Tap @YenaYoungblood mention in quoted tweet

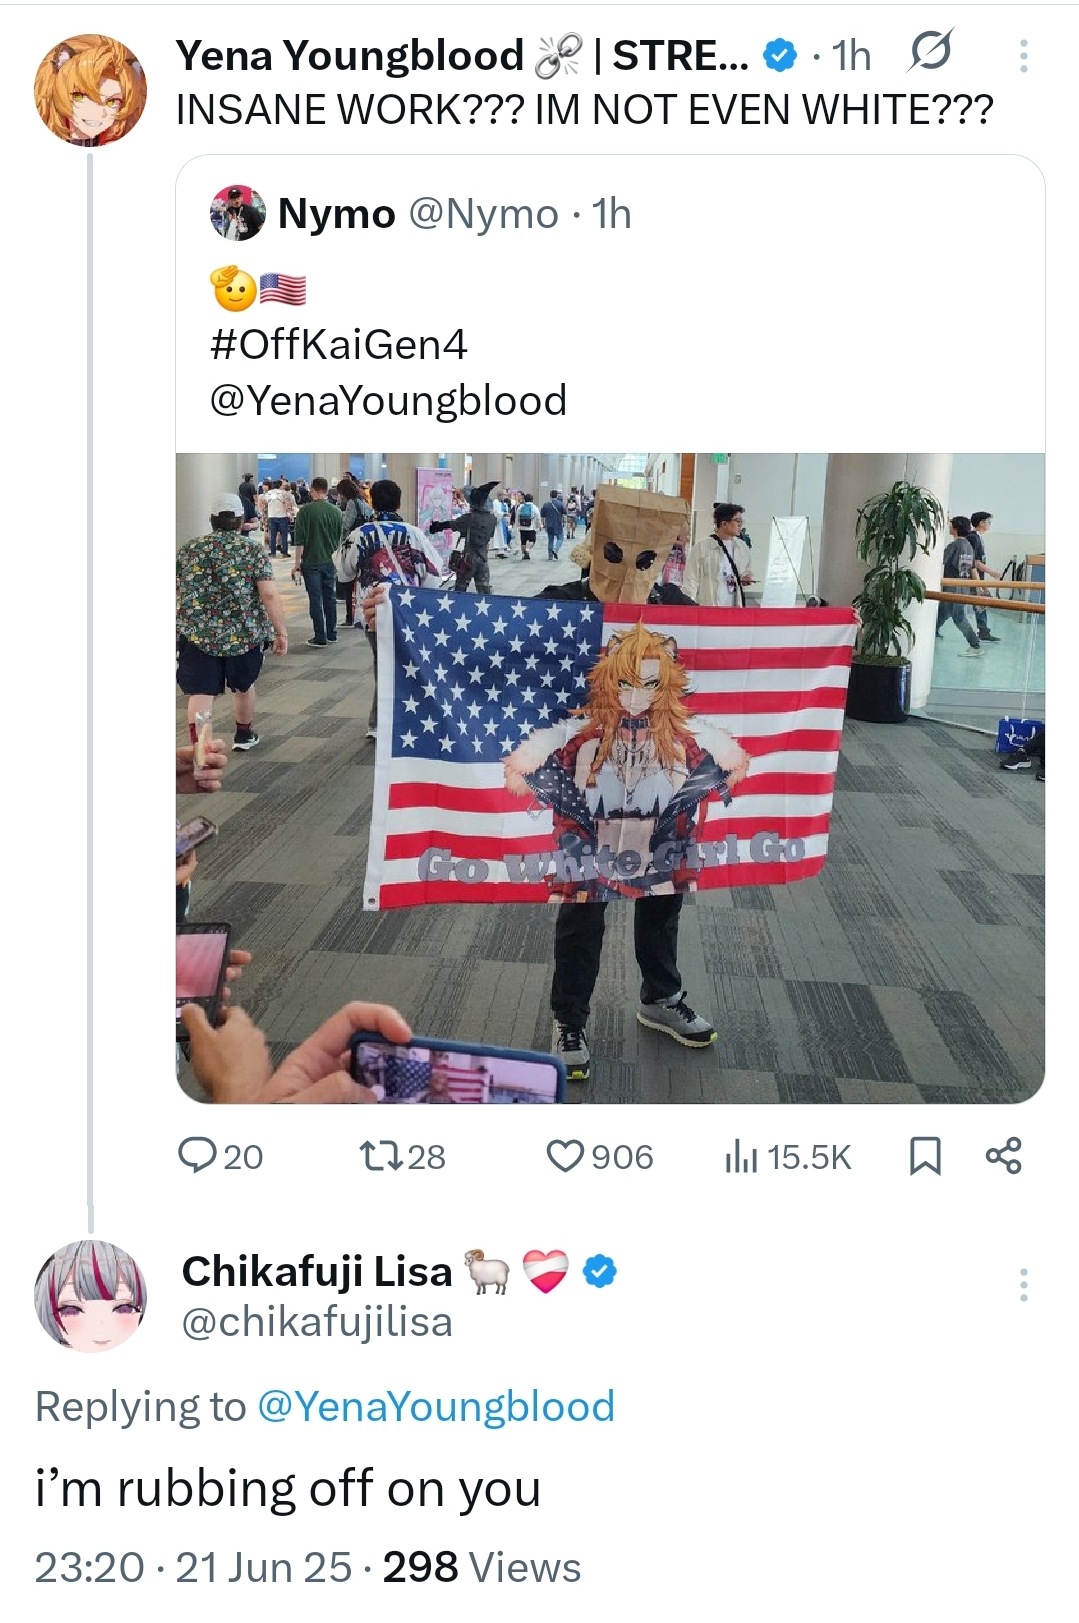[388, 401]
